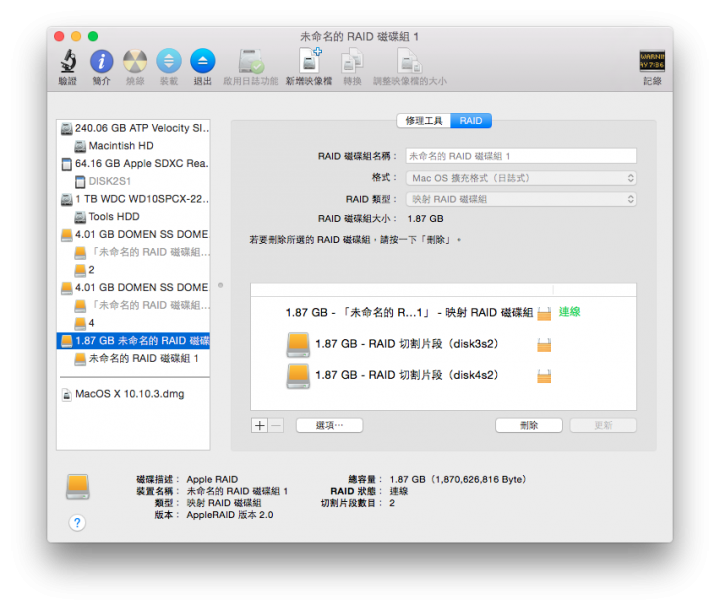Viewport: 720px width, 610px height.
Task: Click the sidebar divider resize handle dot
Action: click(220, 285)
